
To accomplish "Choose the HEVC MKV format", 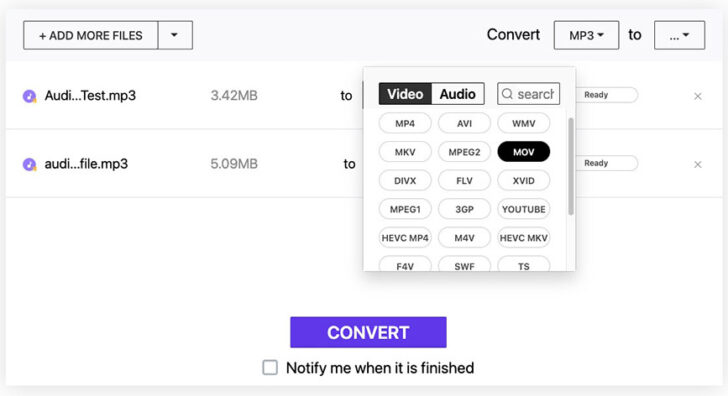I will click(524, 238).
